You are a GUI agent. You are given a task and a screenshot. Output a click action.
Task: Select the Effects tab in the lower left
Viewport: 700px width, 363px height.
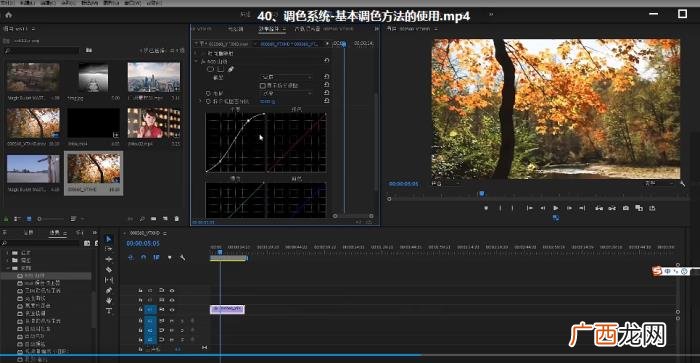[x=55, y=232]
